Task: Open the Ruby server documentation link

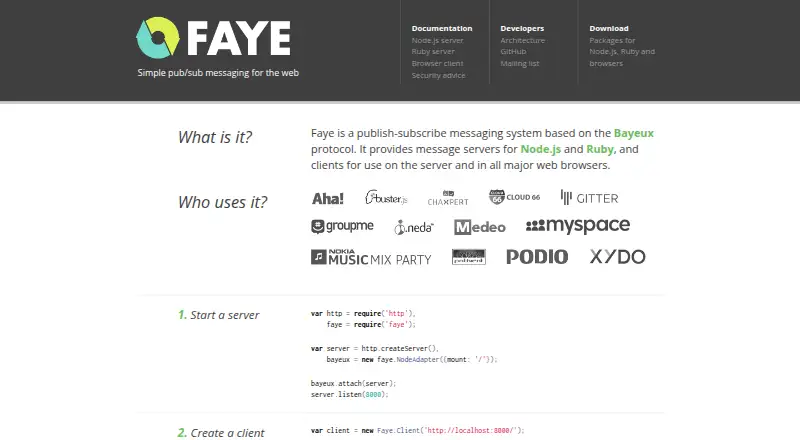Action: pyautogui.click(x=433, y=52)
